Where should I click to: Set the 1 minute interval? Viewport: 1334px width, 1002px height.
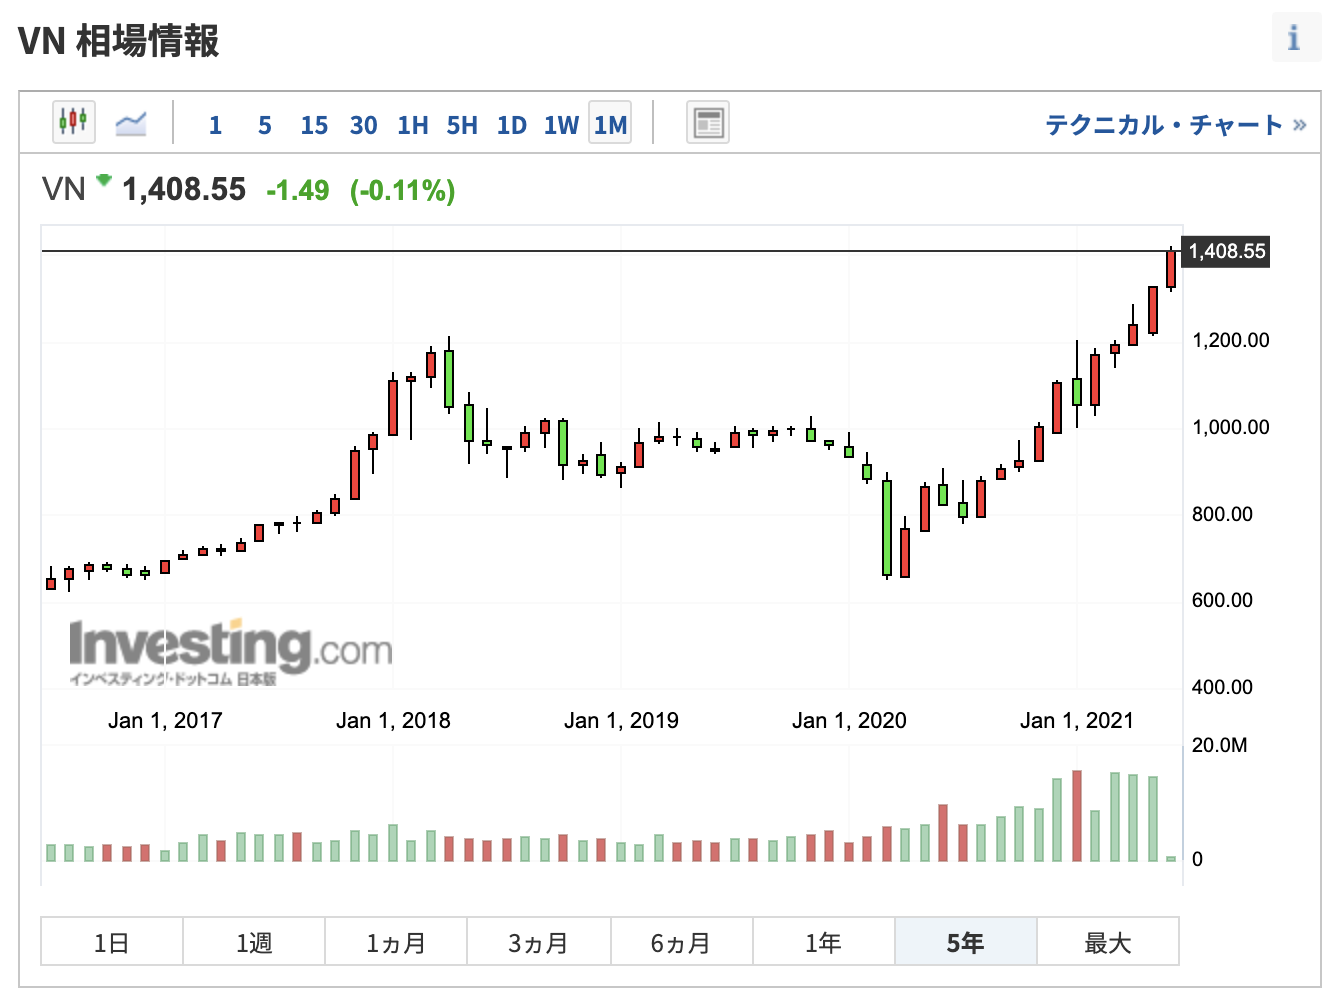tap(215, 125)
